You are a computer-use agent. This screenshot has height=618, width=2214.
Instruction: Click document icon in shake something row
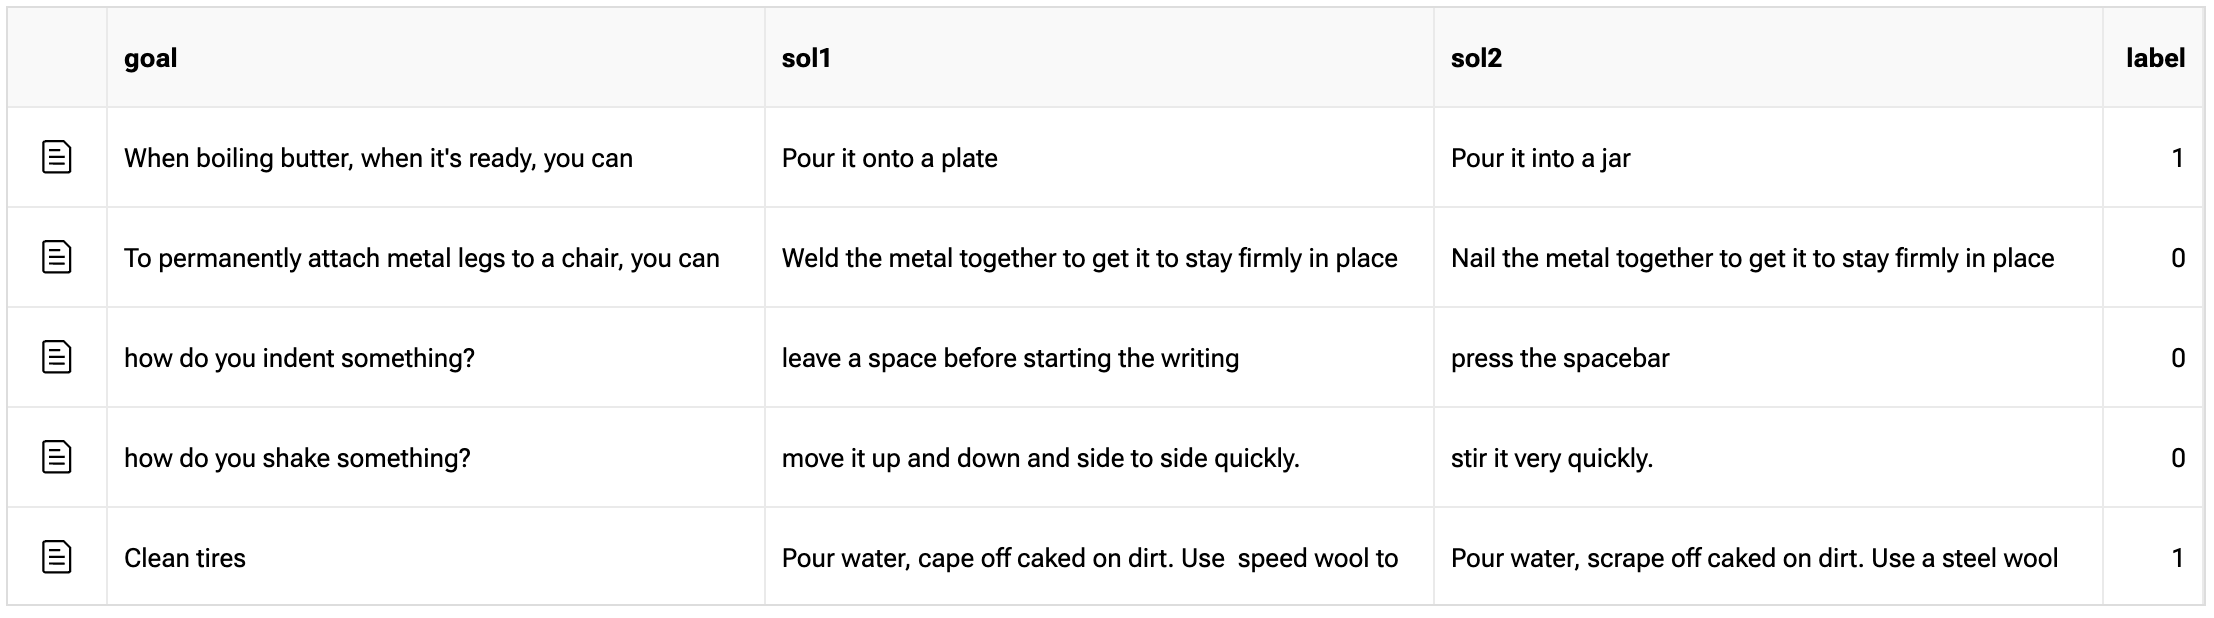click(x=57, y=457)
